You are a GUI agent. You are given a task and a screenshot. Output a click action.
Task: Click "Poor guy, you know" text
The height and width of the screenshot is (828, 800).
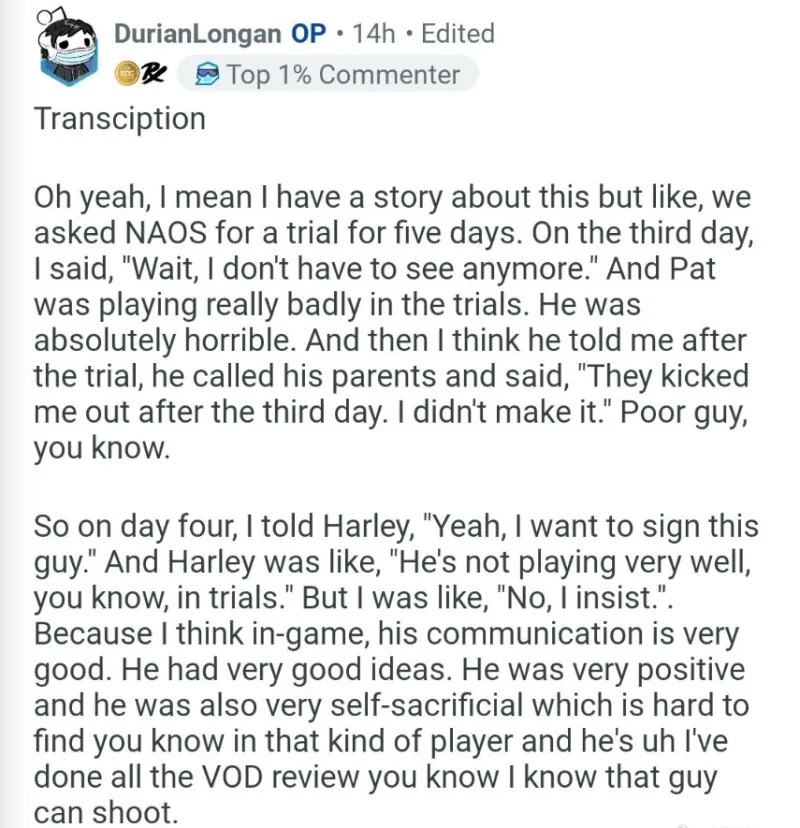click(391, 430)
